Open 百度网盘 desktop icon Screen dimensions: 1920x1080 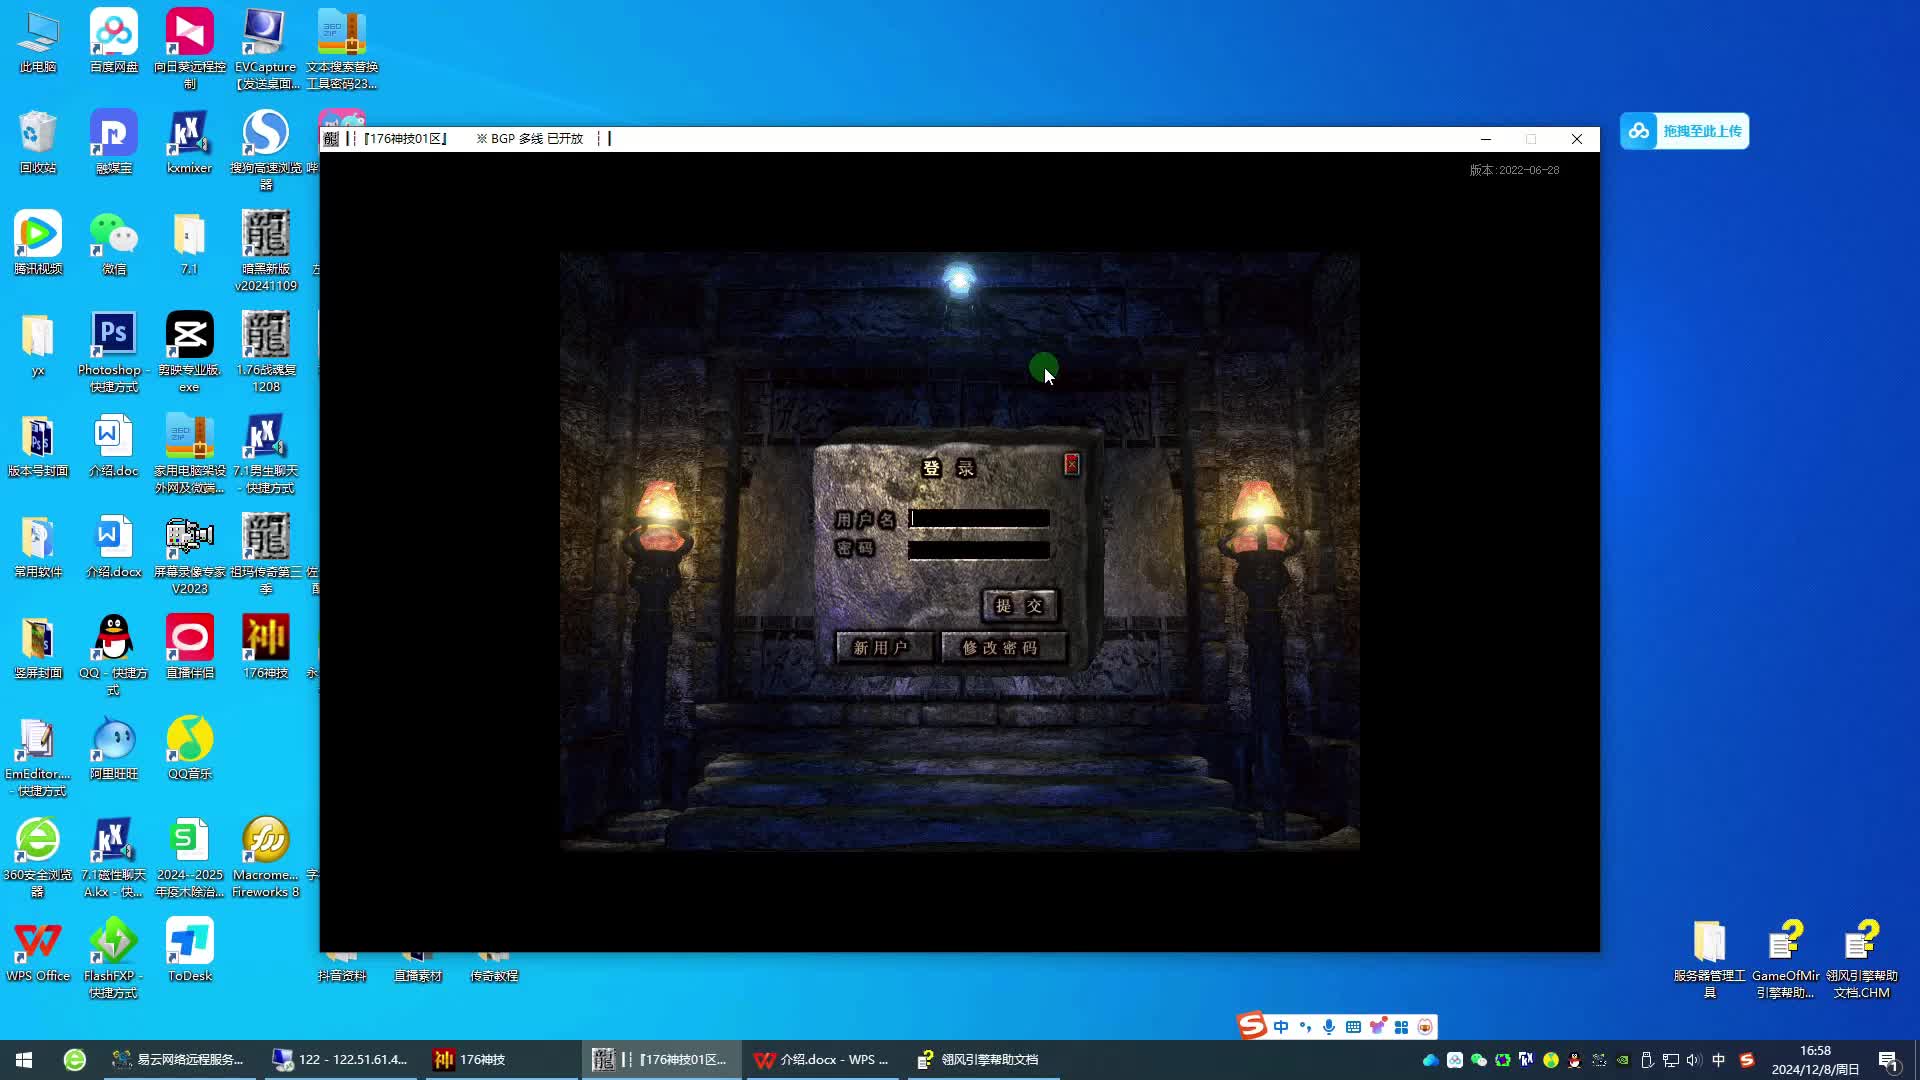[114, 42]
